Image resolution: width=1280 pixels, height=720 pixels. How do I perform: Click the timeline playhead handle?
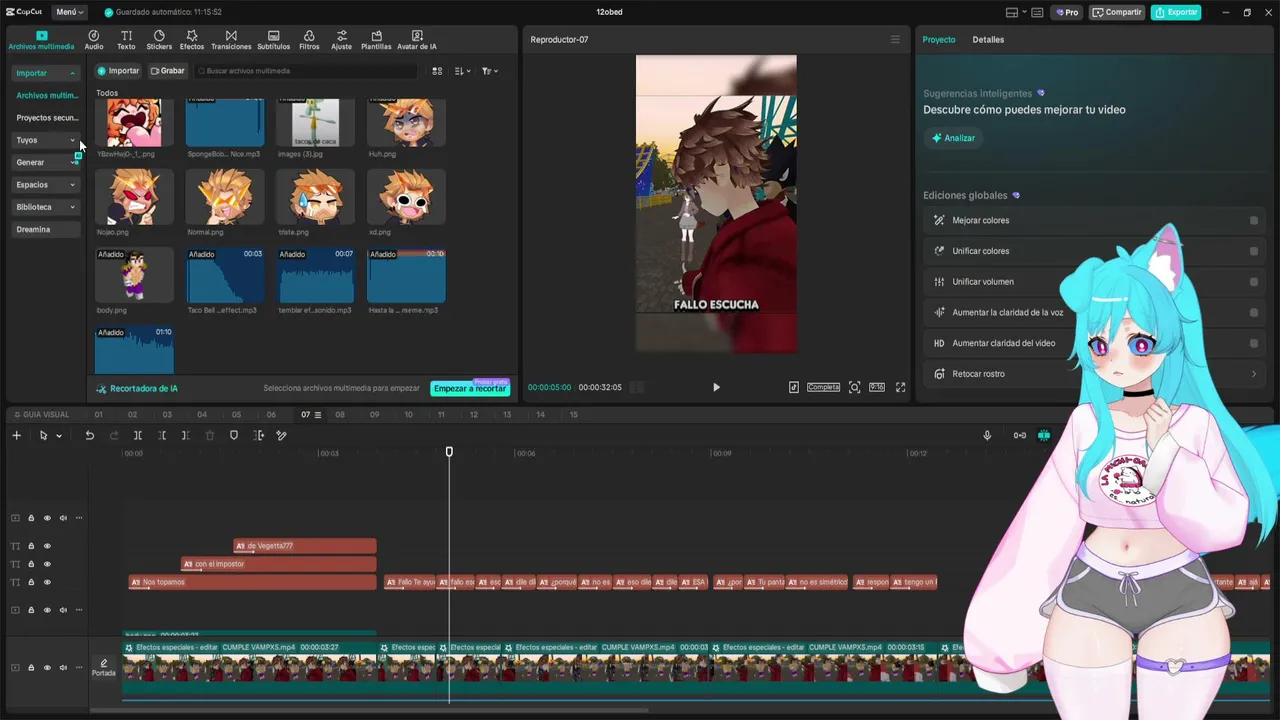[449, 452]
